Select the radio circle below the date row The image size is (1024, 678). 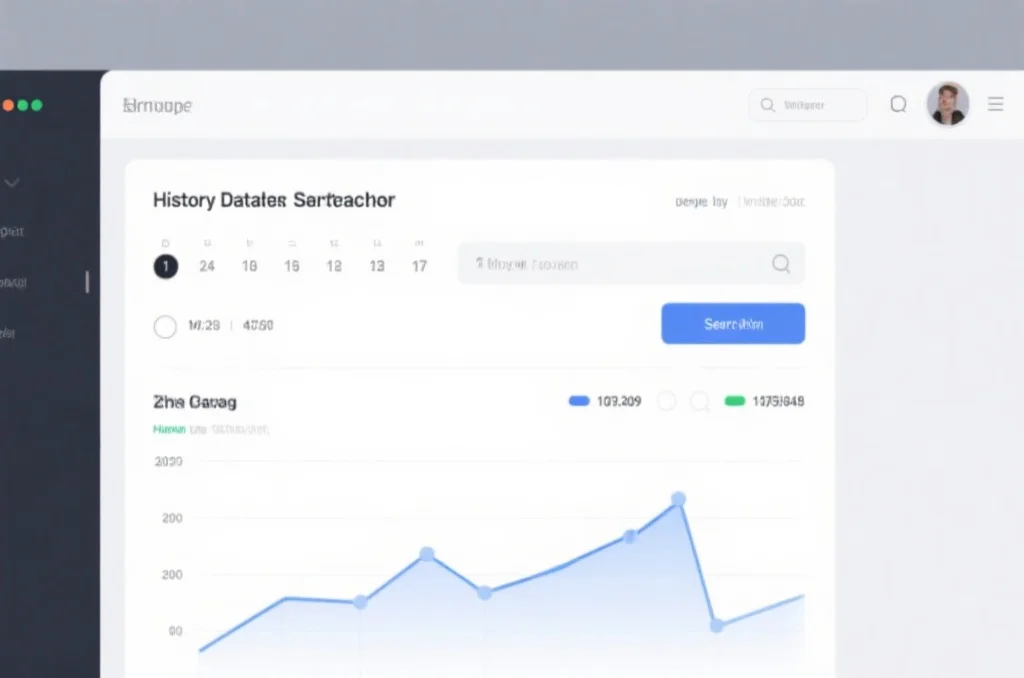tap(165, 326)
